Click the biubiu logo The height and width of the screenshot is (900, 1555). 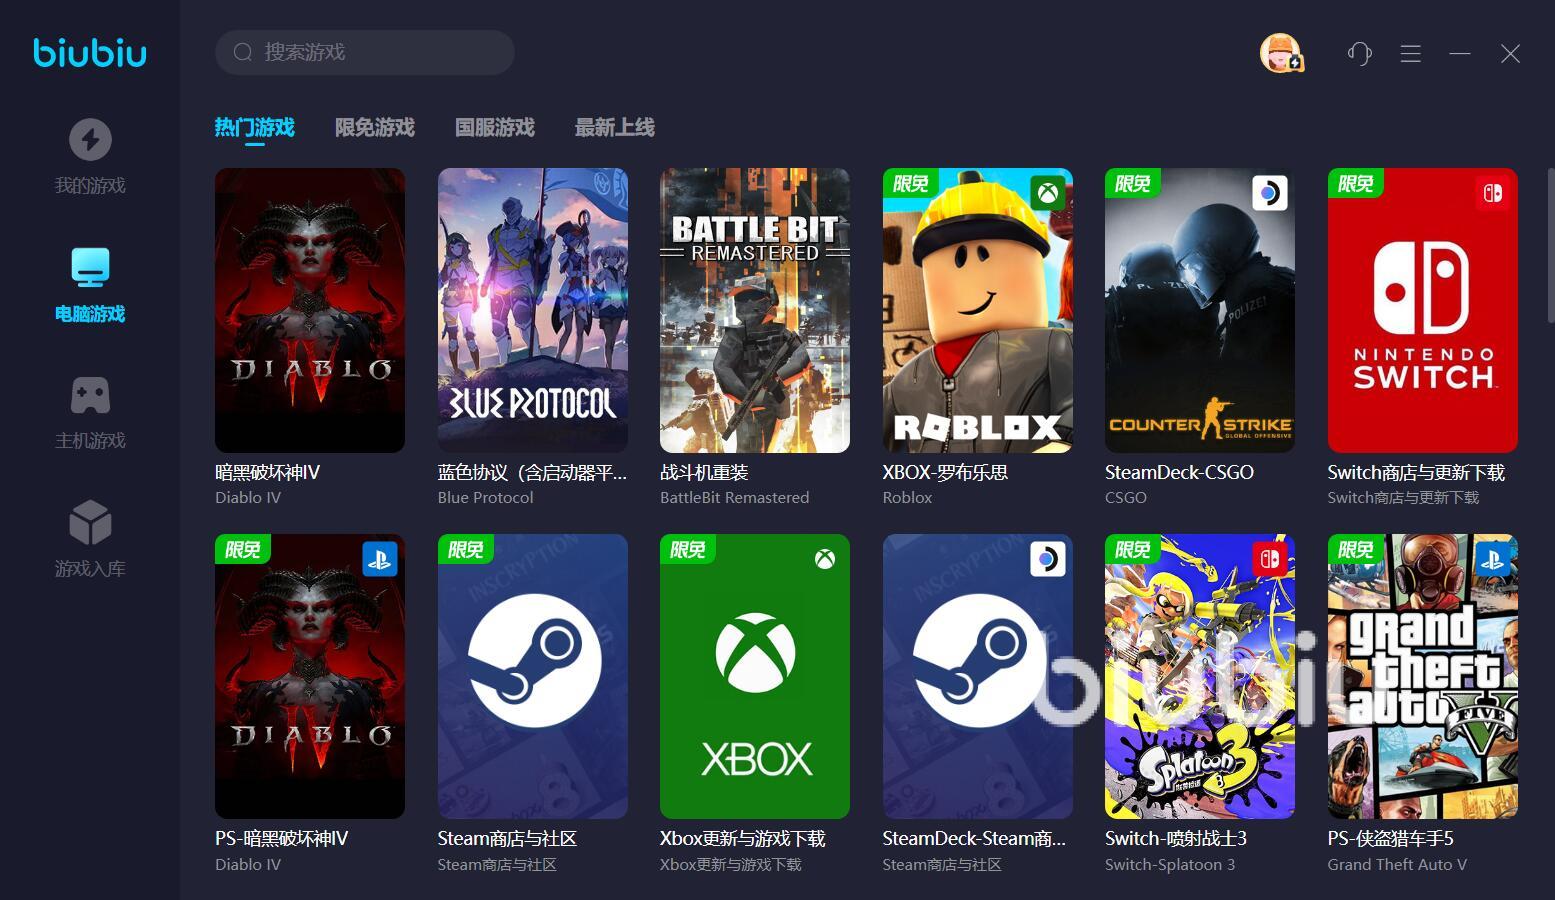pyautogui.click(x=90, y=53)
